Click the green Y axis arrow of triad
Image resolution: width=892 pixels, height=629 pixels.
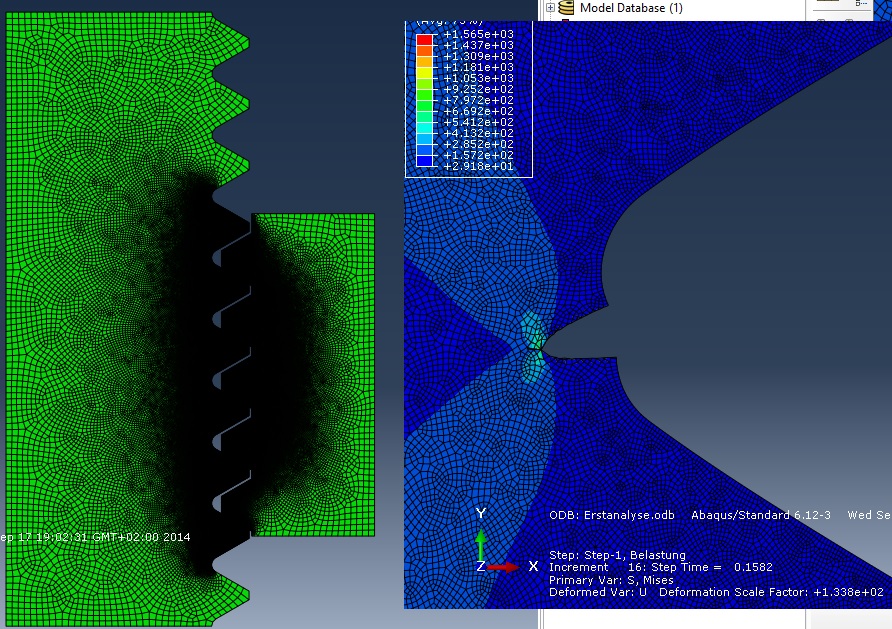481,545
